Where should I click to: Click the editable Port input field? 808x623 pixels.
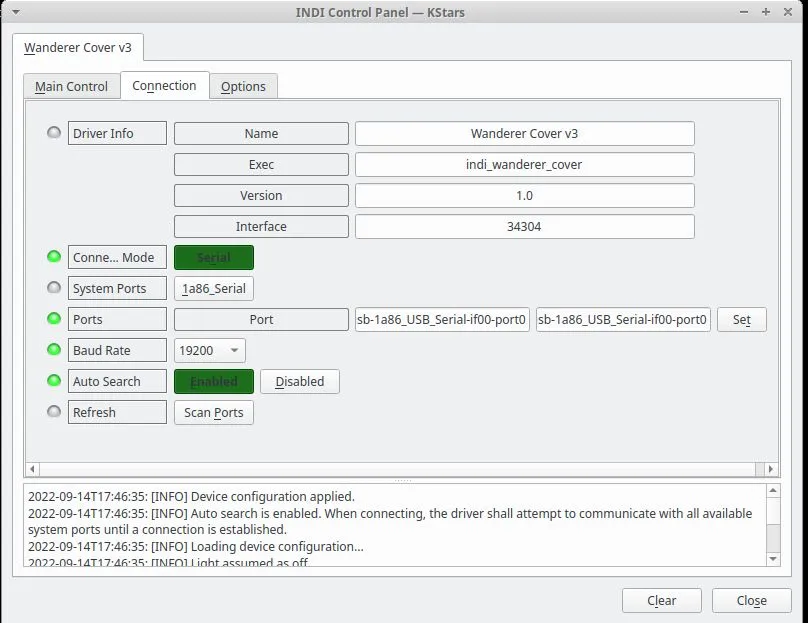623,319
